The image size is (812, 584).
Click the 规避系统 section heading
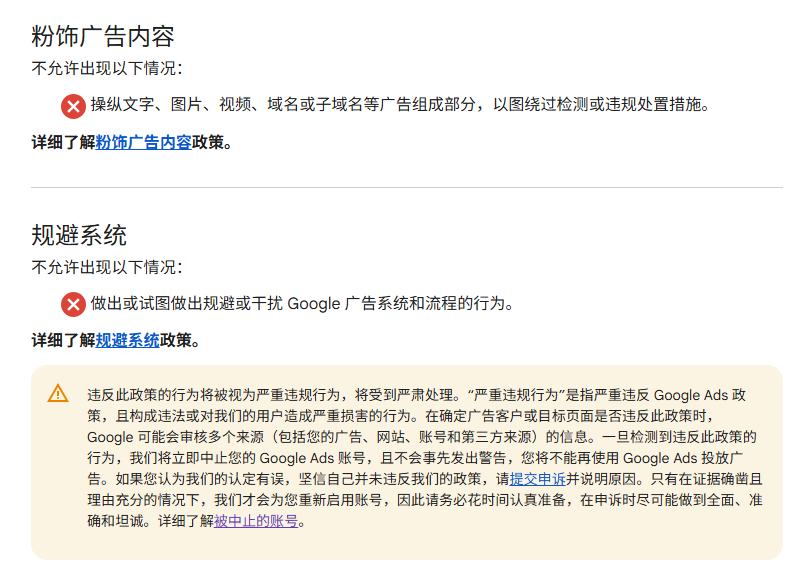coord(79,235)
